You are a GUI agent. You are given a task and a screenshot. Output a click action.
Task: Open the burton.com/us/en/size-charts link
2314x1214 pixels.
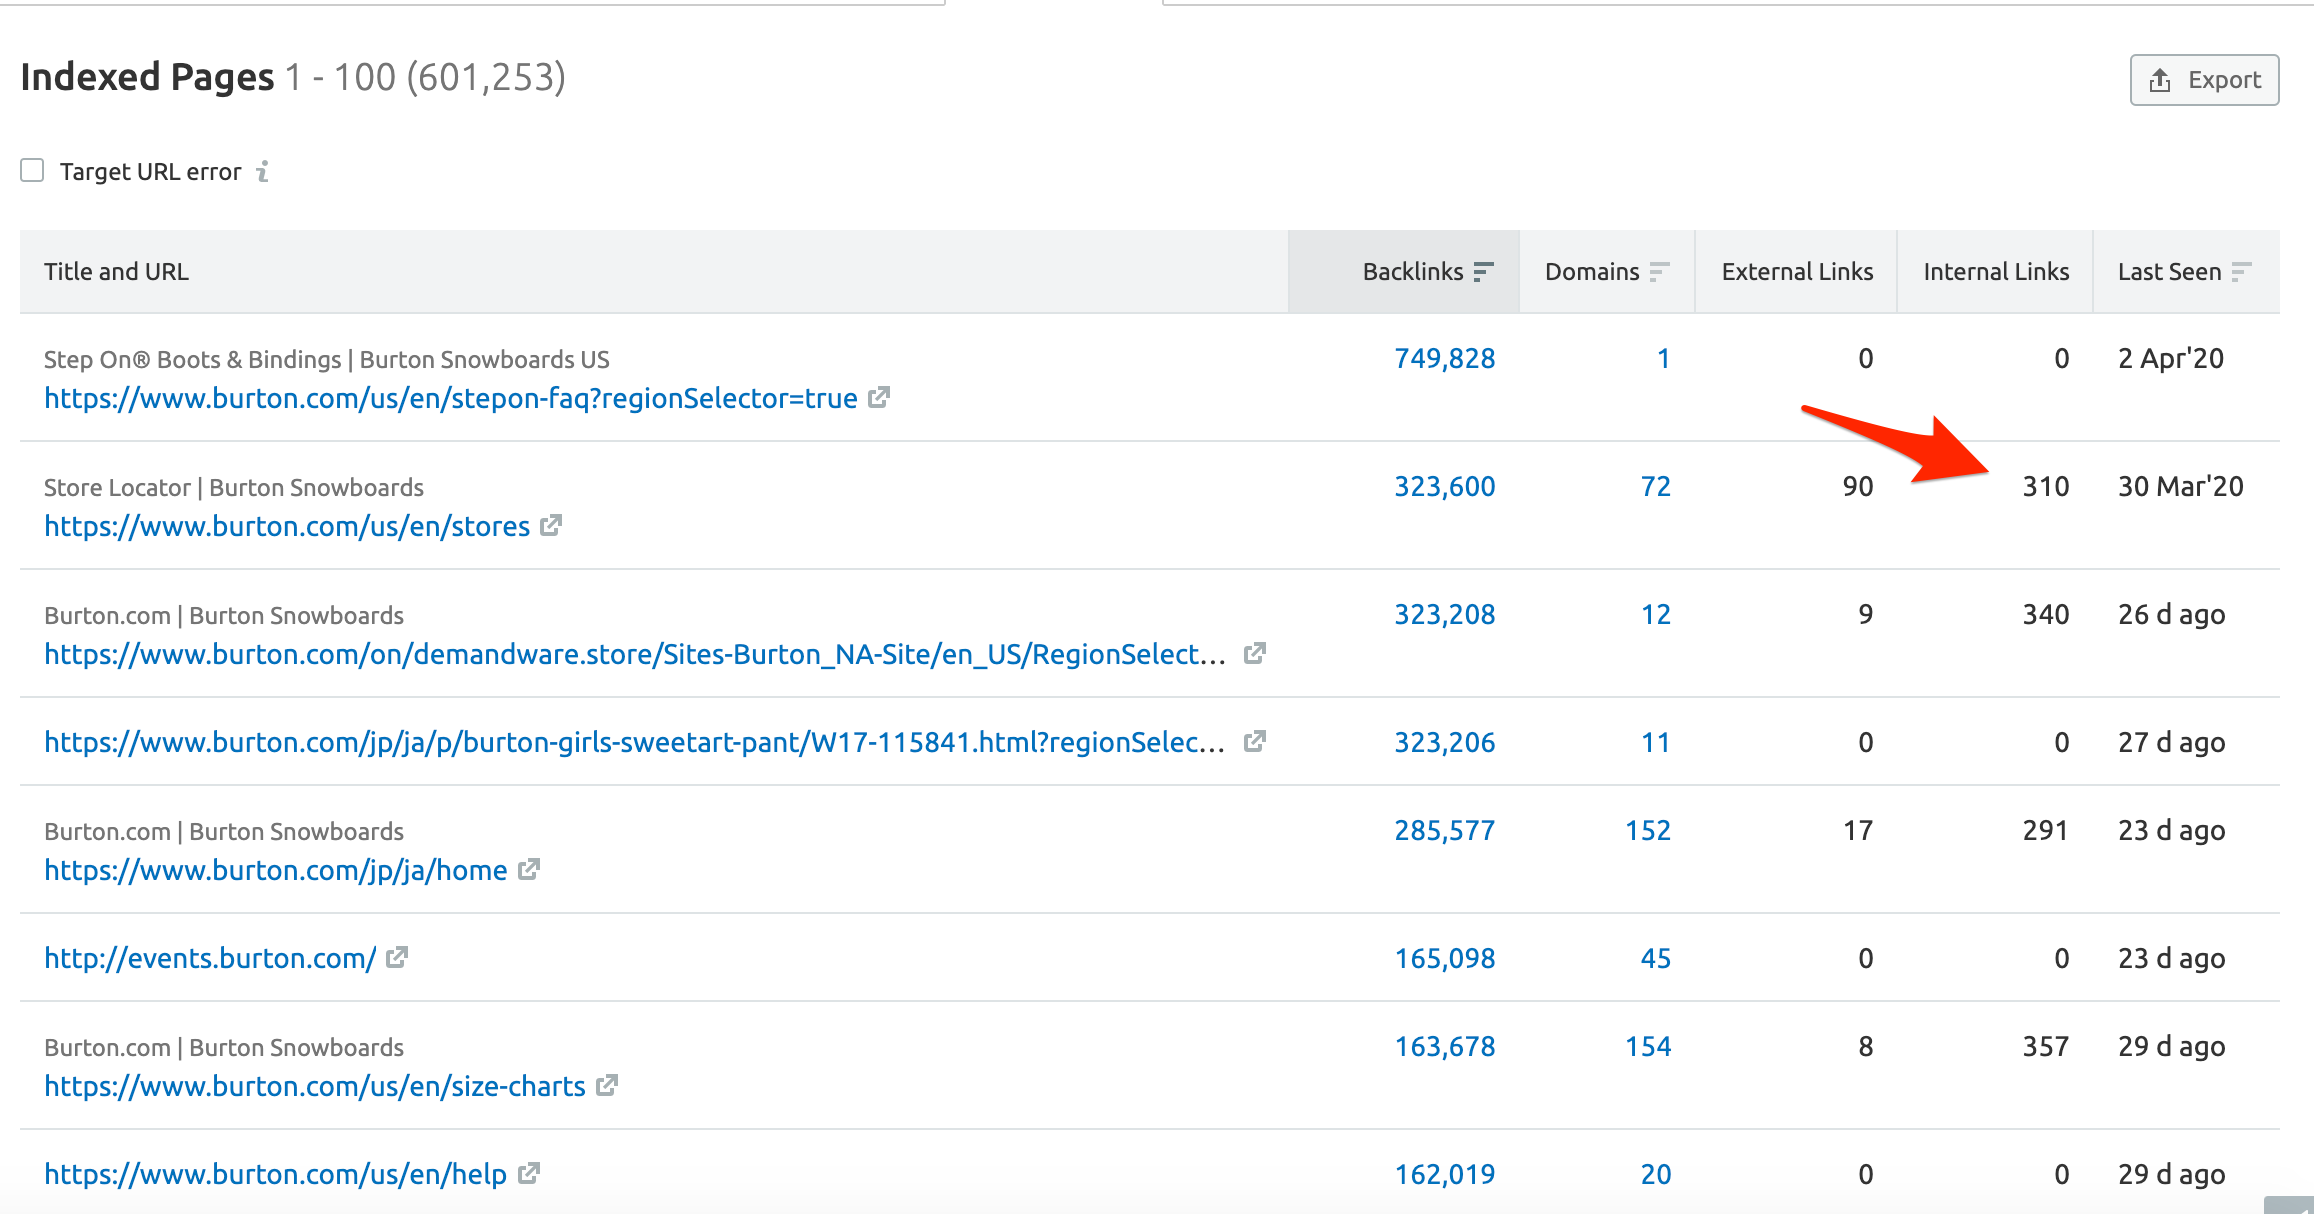(x=315, y=1087)
